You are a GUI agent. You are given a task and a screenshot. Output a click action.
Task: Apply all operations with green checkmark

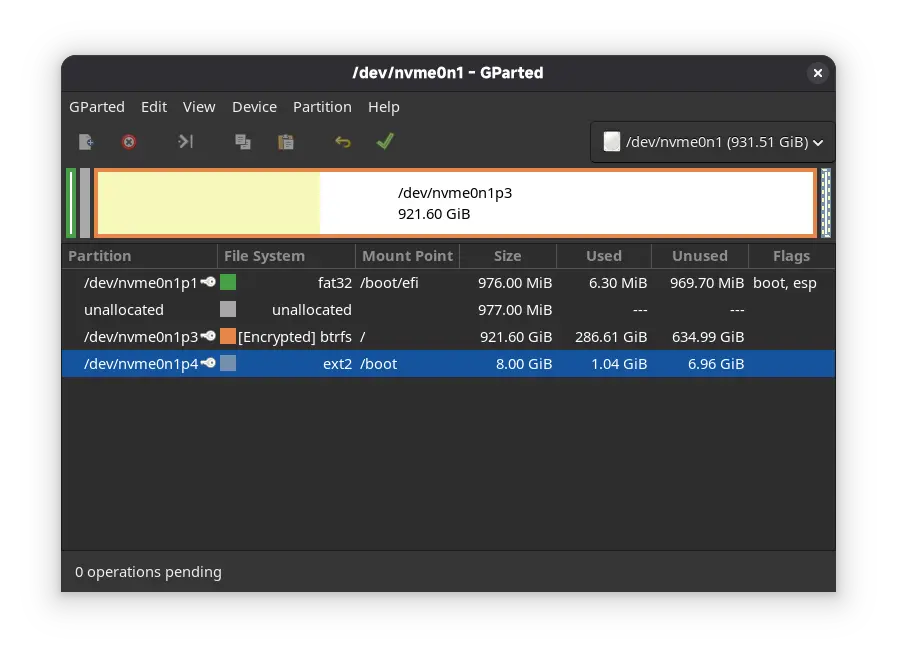385,141
